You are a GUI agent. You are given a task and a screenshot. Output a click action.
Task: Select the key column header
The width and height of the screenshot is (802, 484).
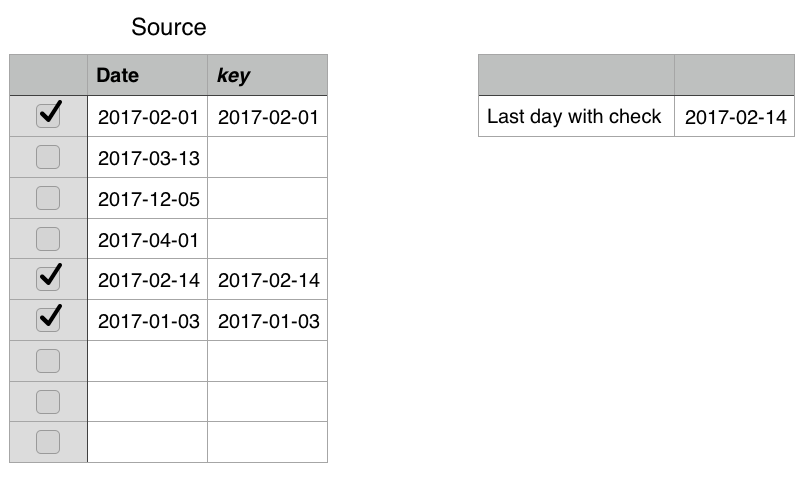[x=267, y=75]
